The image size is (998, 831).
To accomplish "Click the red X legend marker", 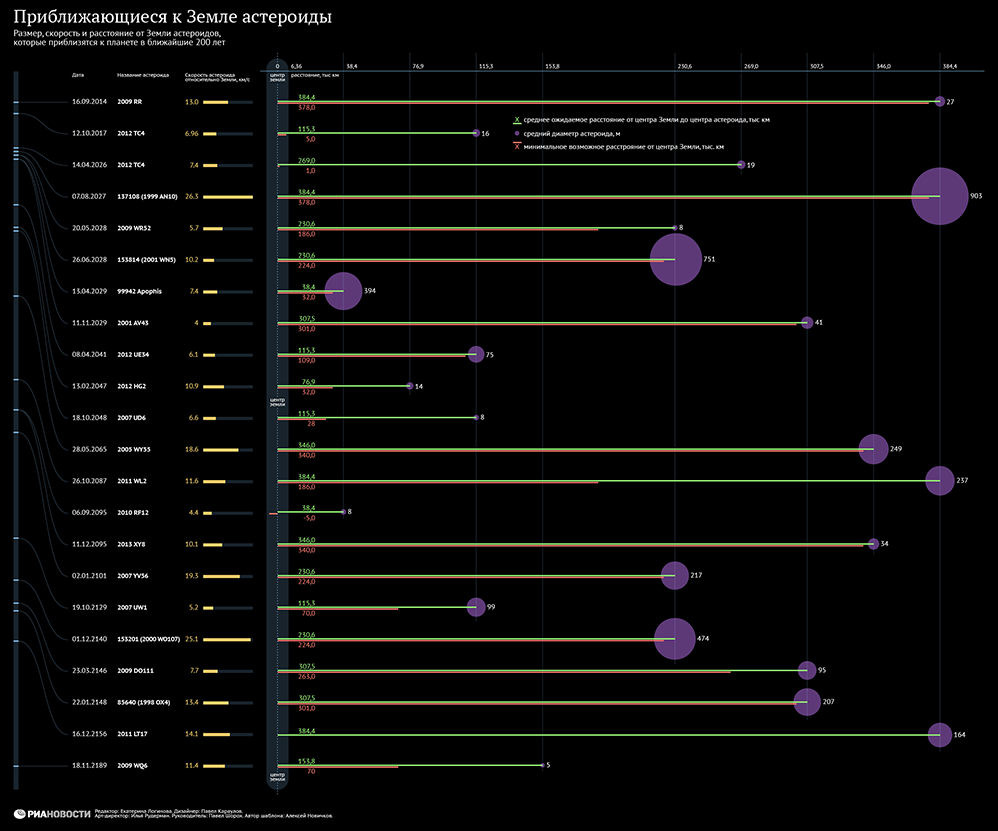I will point(517,146).
